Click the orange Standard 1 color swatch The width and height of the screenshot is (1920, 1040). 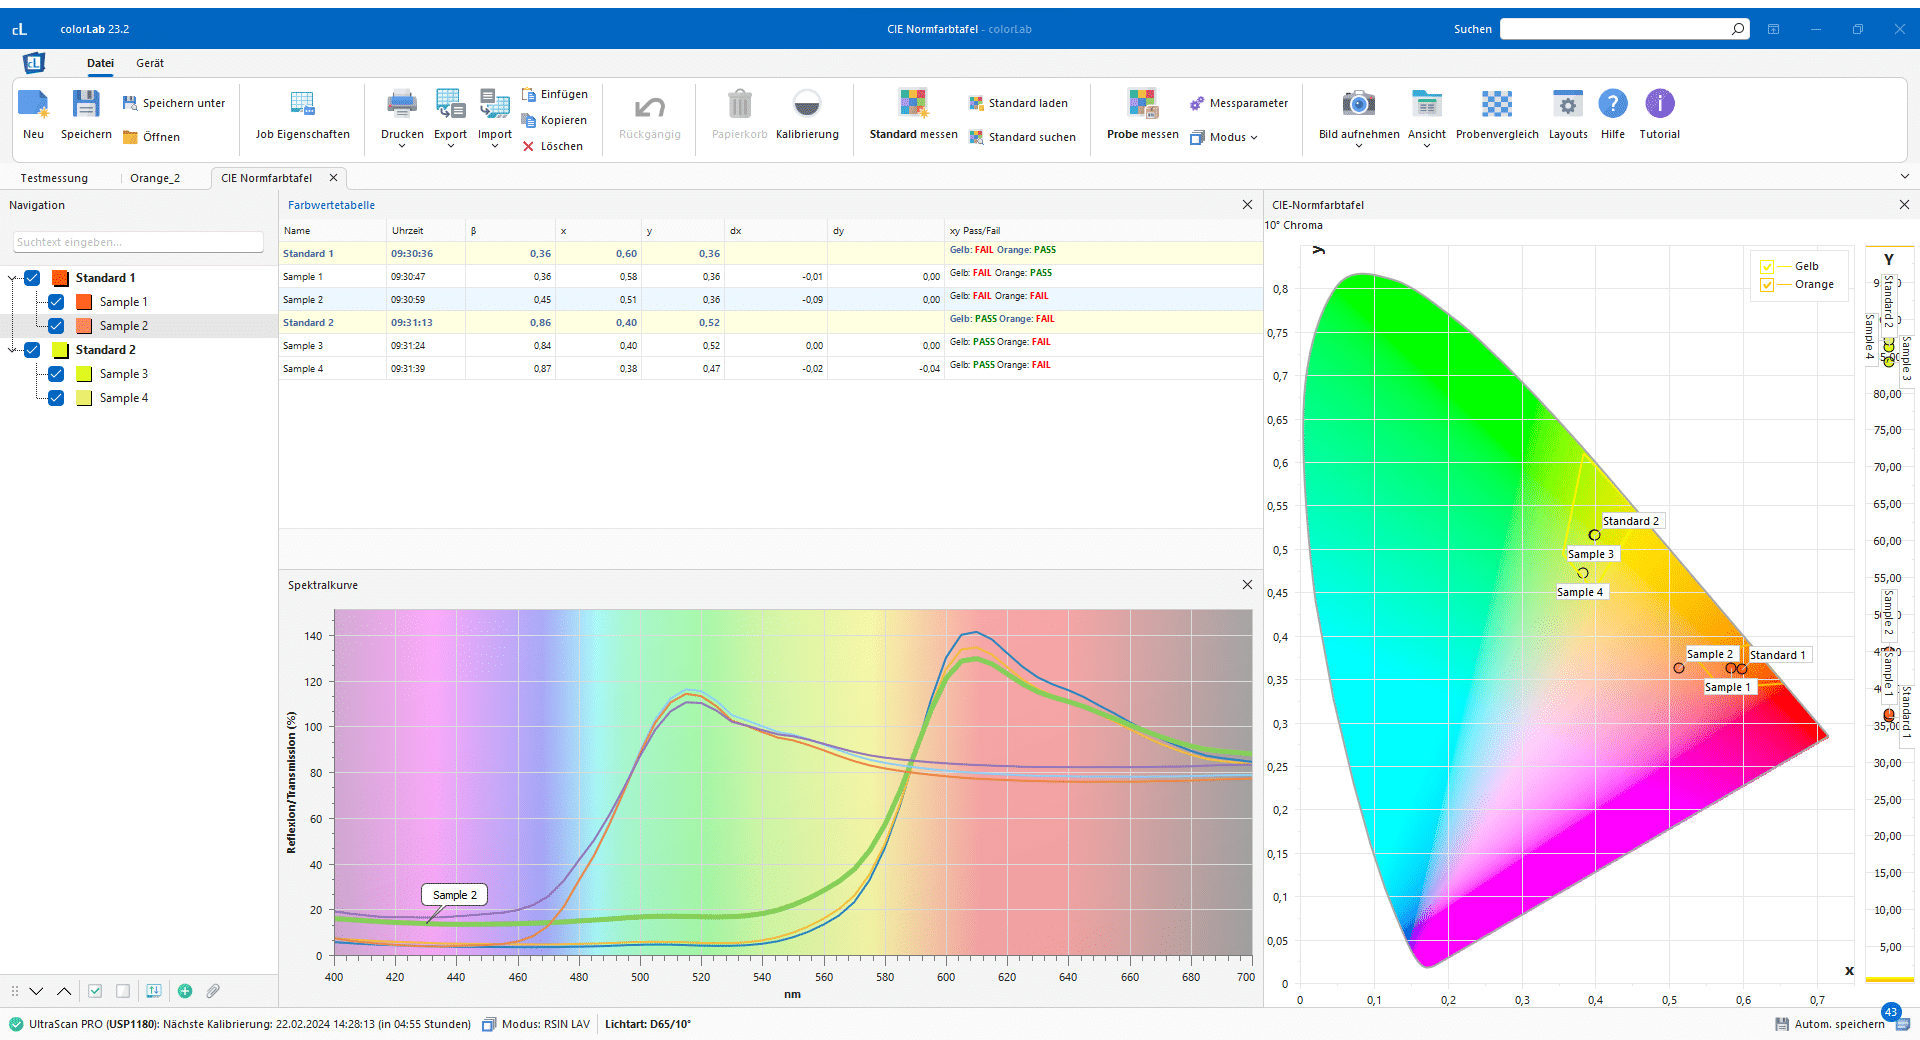click(x=60, y=278)
